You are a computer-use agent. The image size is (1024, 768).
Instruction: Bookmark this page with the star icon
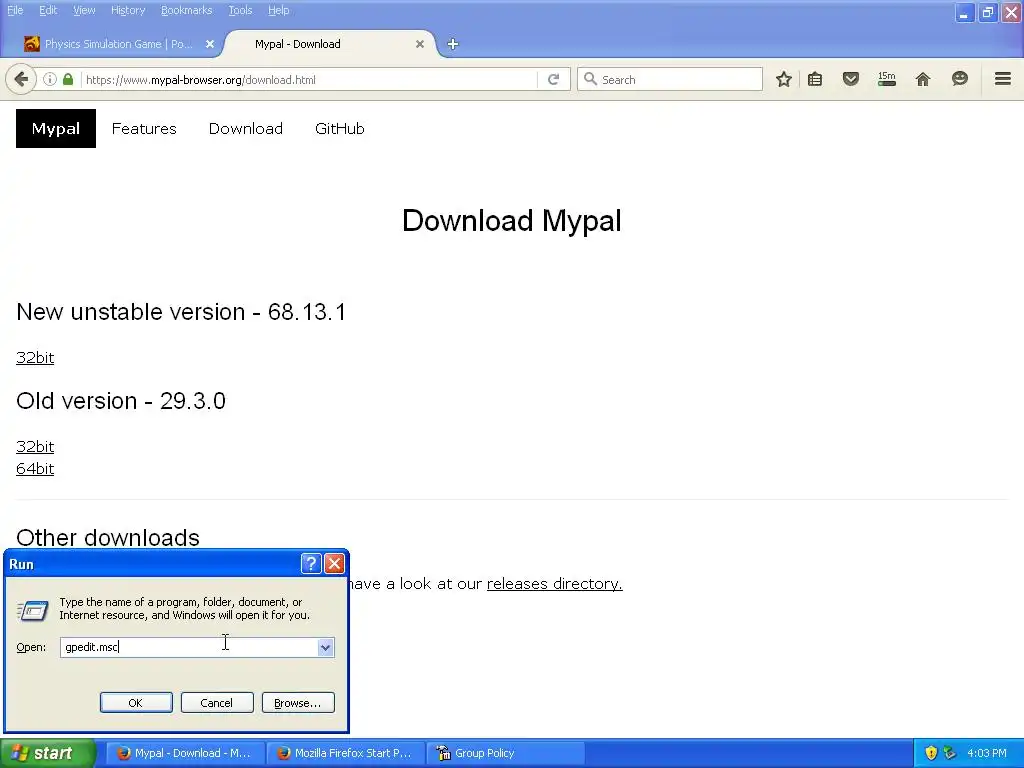[784, 80]
